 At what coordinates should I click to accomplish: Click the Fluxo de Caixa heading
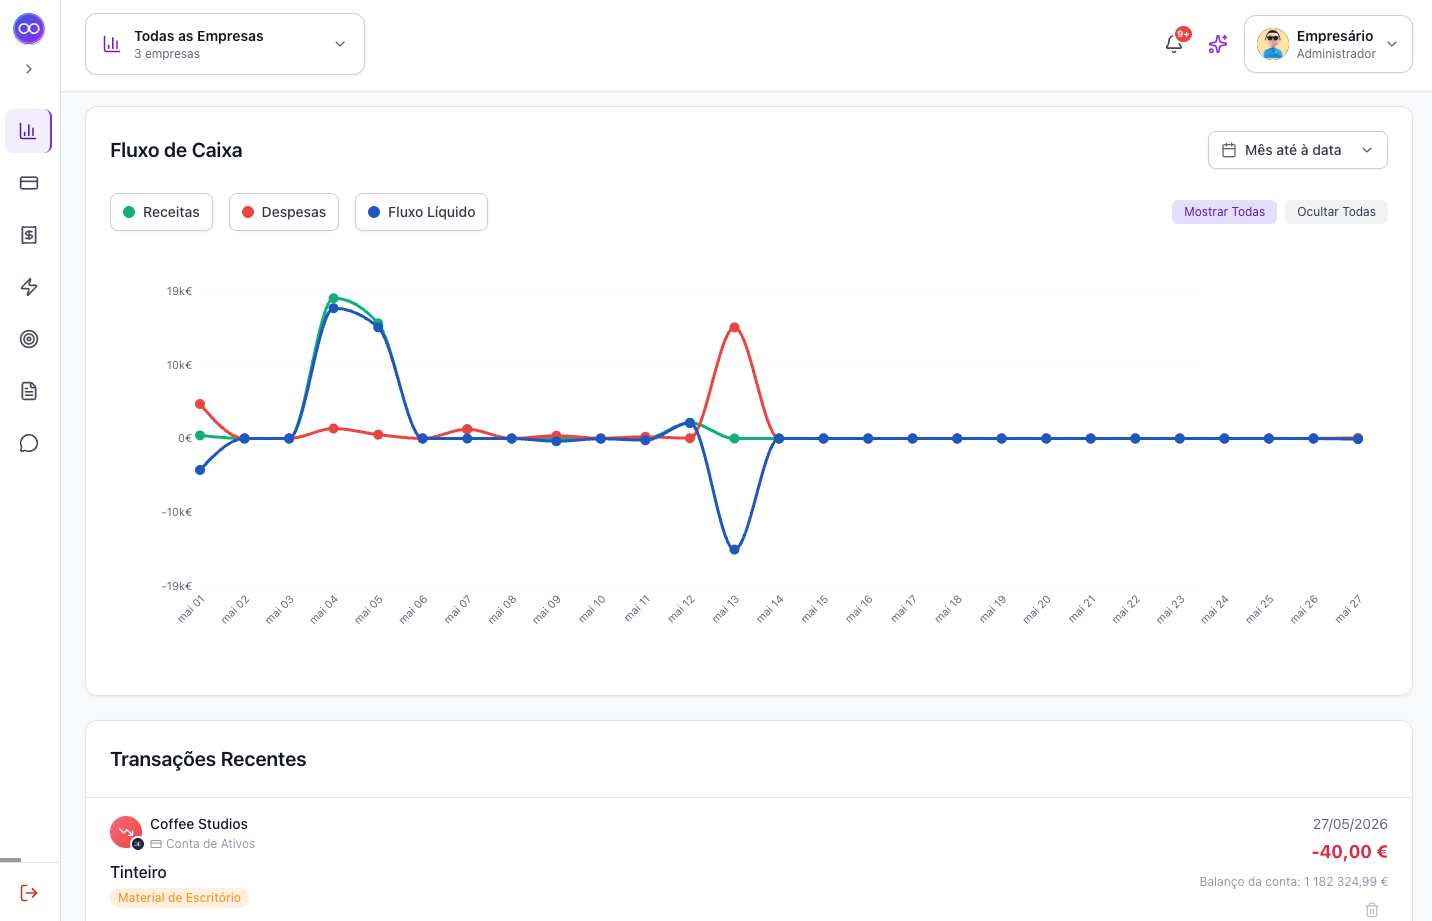coord(176,150)
